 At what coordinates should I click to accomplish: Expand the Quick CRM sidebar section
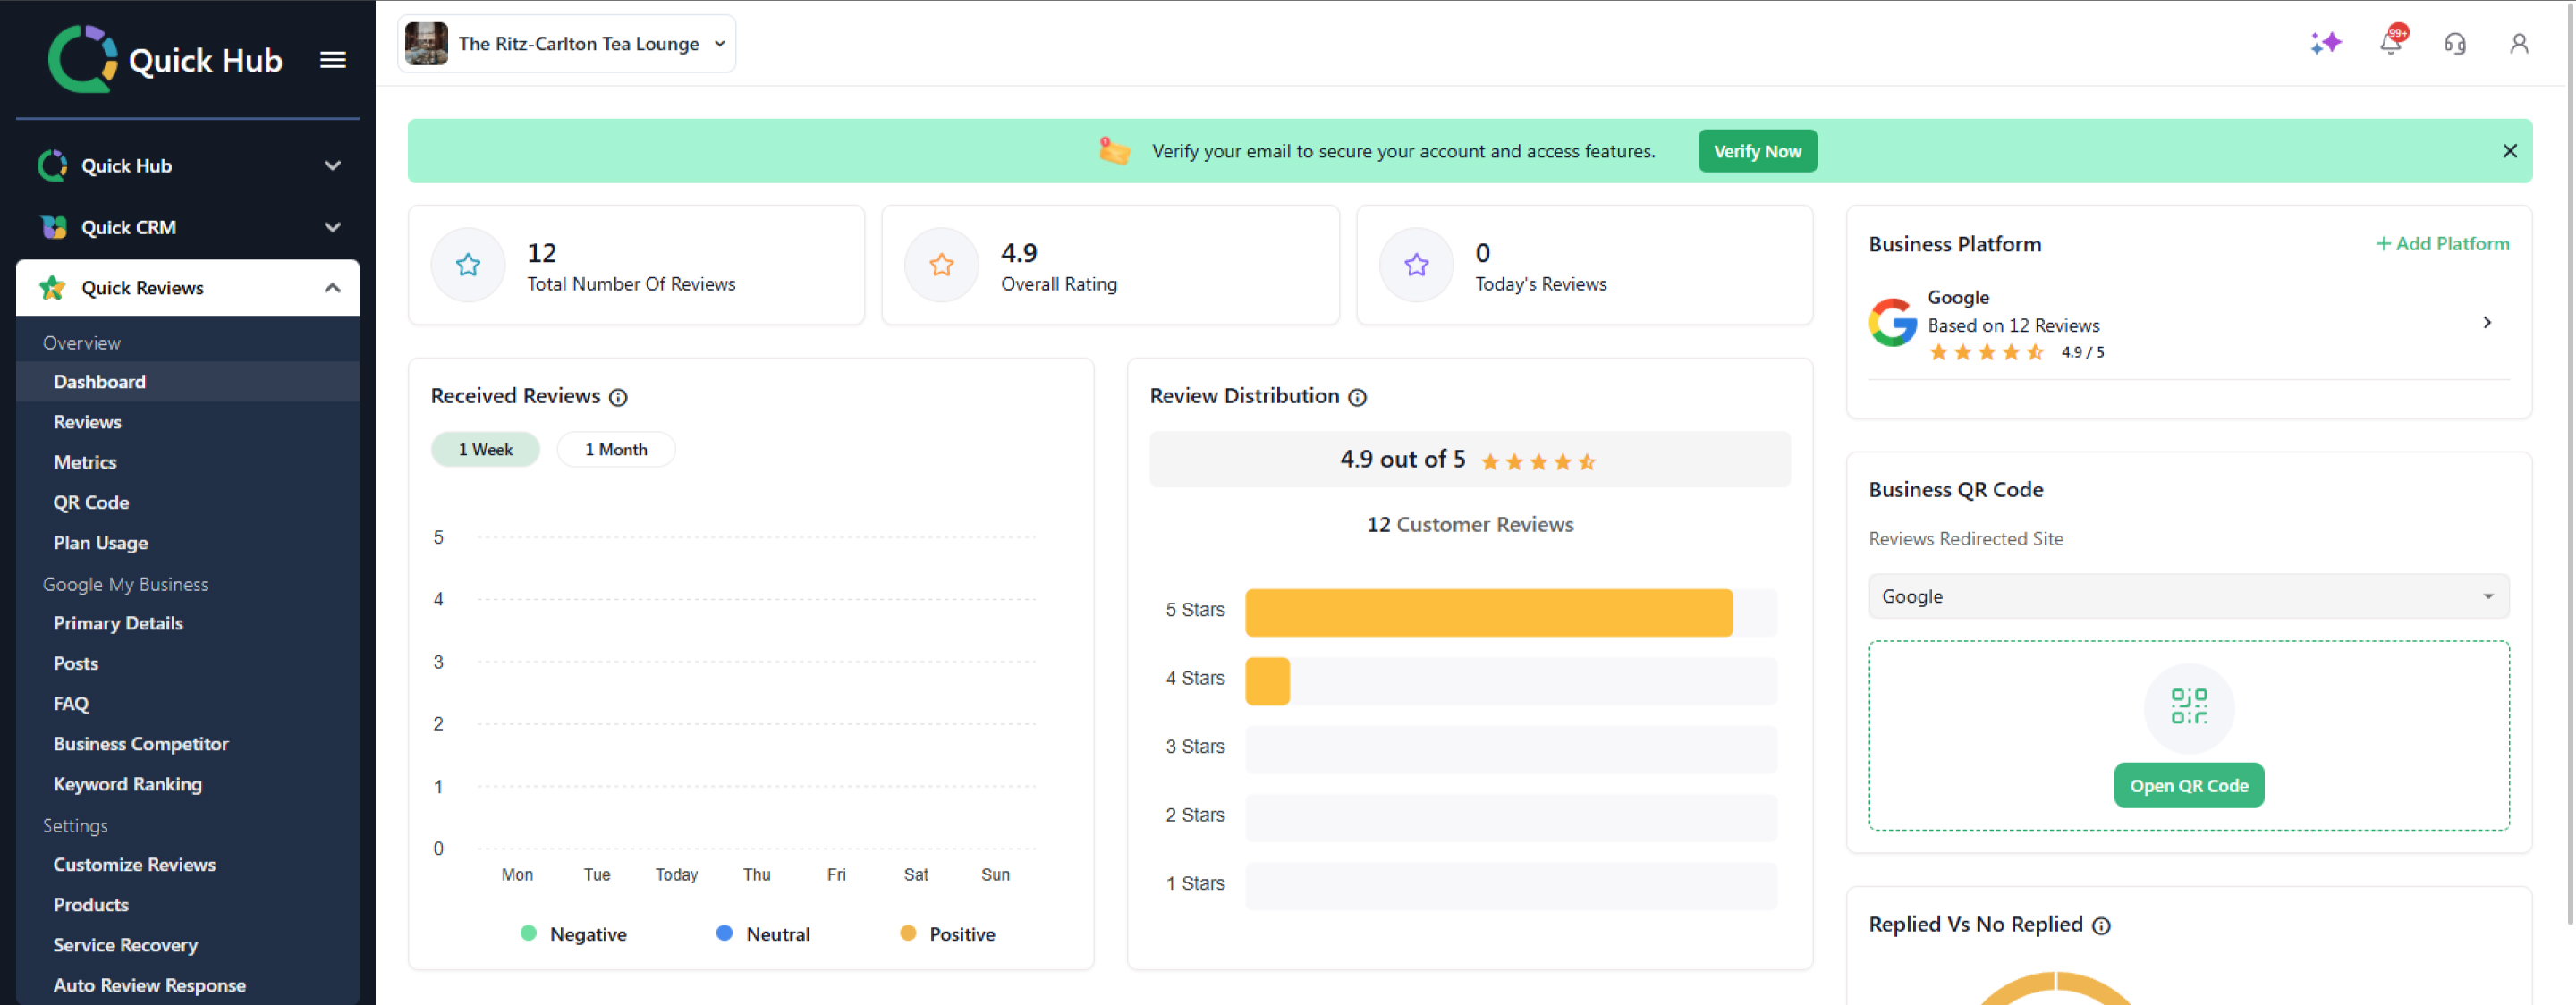point(188,227)
